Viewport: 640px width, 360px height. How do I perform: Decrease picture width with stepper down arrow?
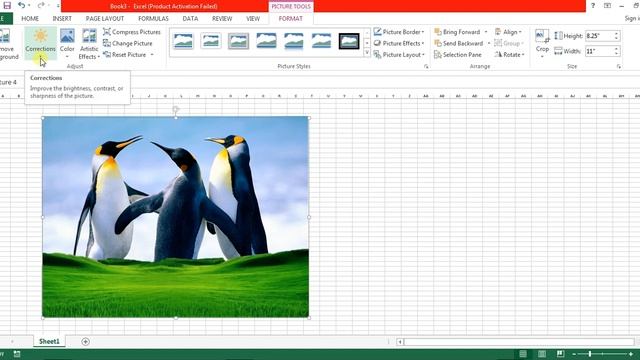point(616,53)
